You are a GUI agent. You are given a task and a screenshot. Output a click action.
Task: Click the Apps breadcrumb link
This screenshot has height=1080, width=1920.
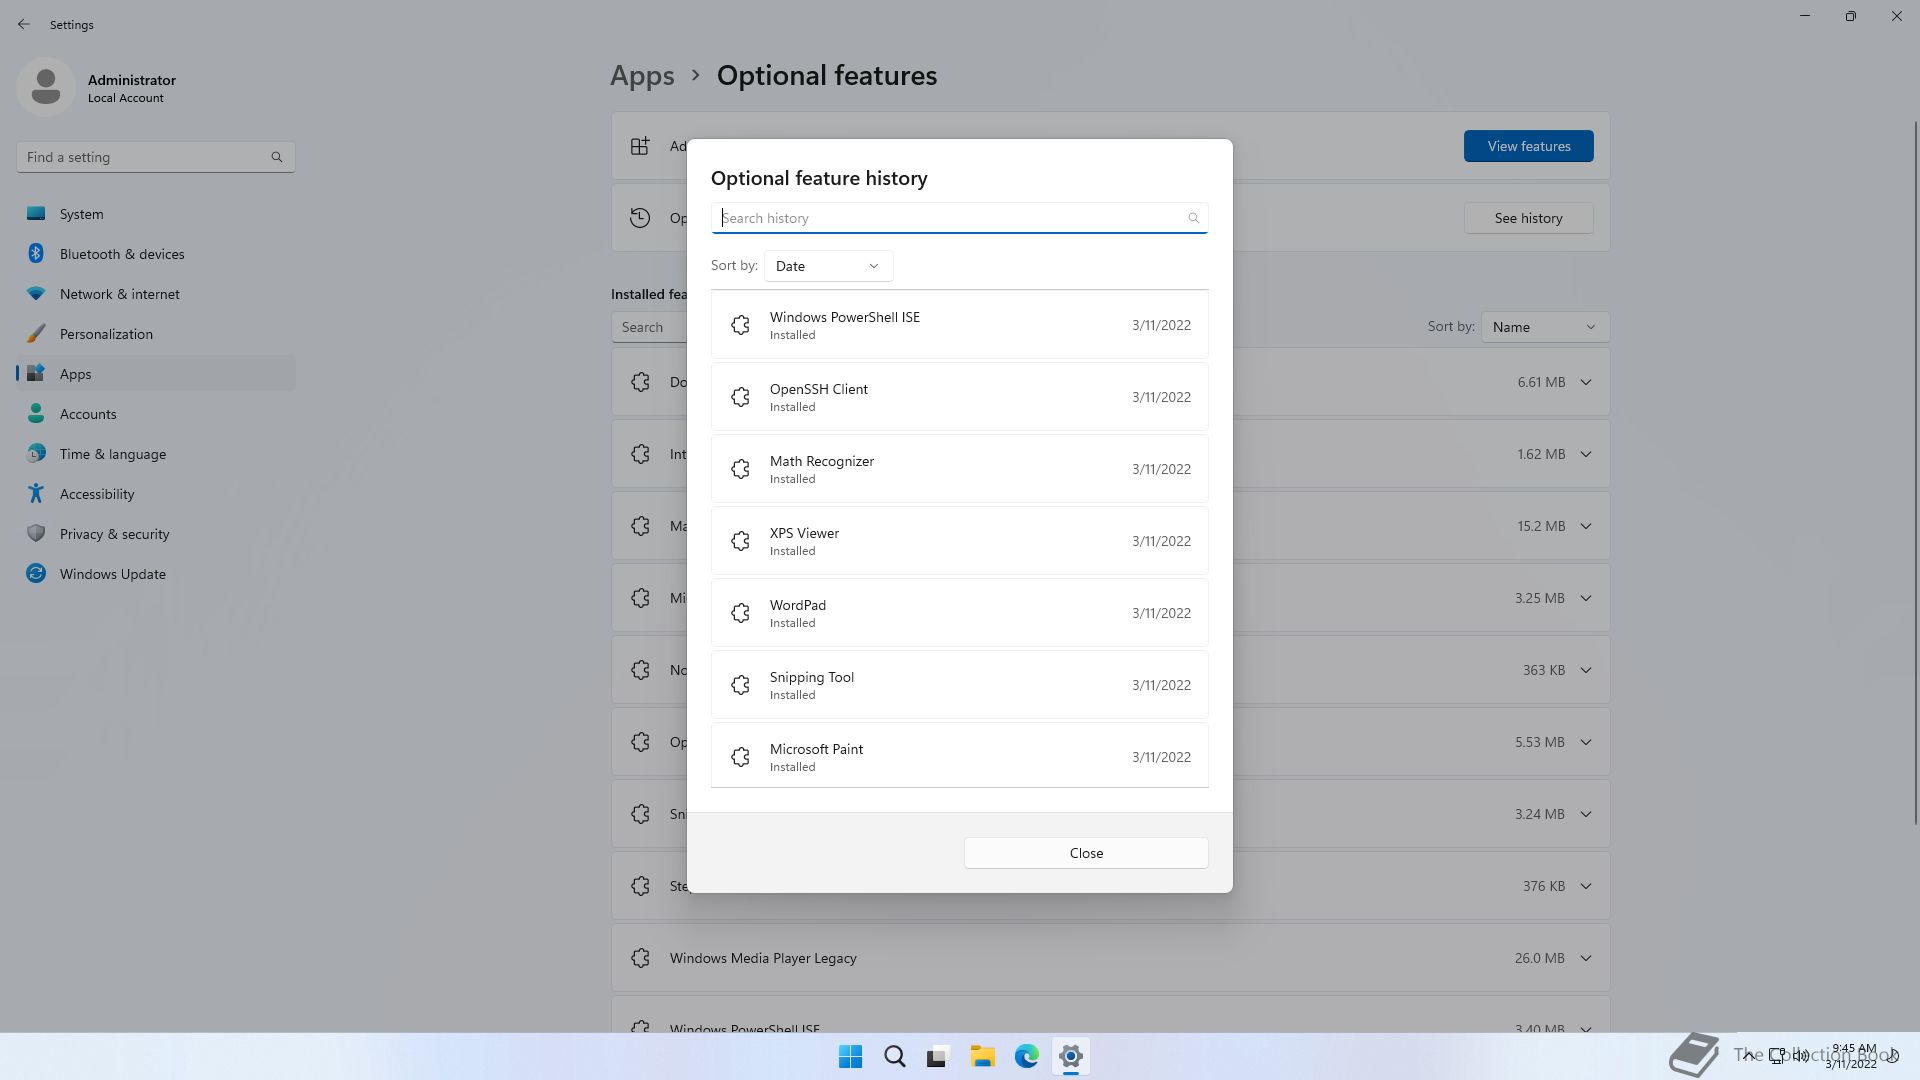pyautogui.click(x=642, y=75)
